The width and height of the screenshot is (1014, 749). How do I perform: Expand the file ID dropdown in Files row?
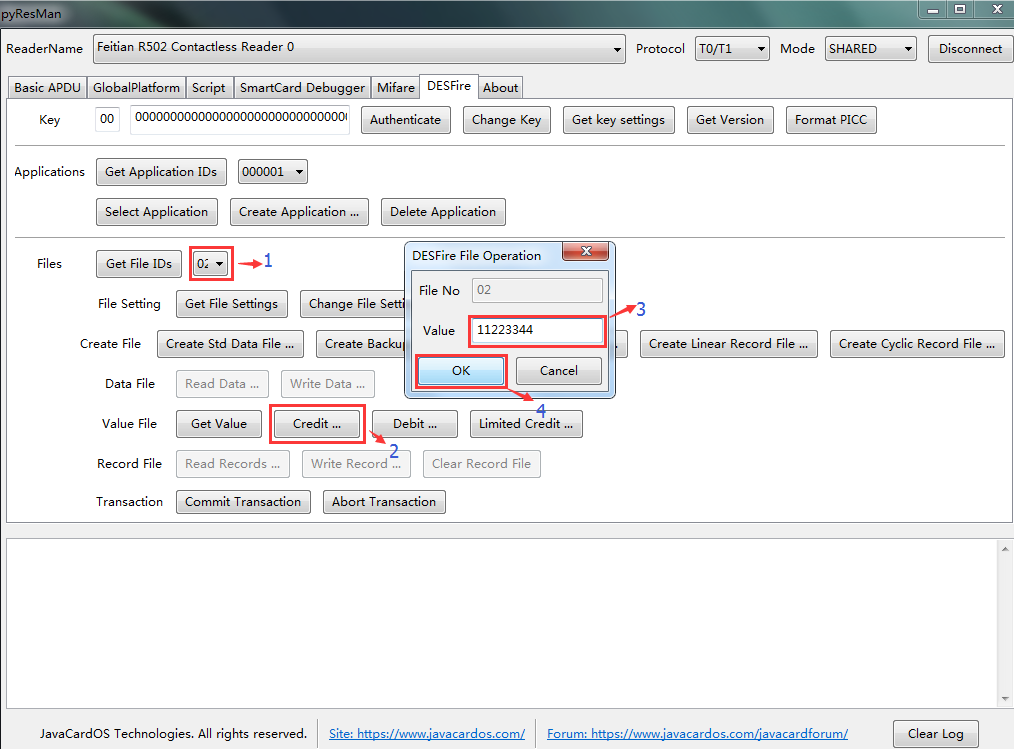point(211,263)
